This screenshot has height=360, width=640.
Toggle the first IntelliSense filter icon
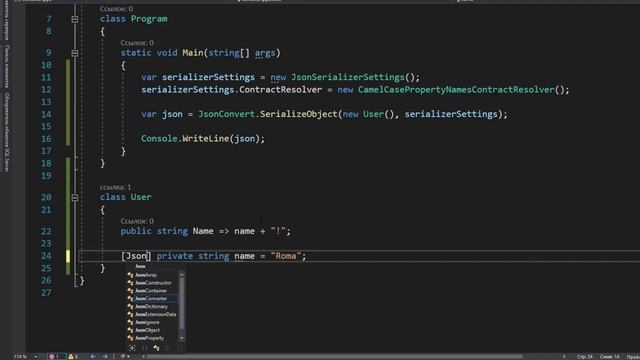132,348
